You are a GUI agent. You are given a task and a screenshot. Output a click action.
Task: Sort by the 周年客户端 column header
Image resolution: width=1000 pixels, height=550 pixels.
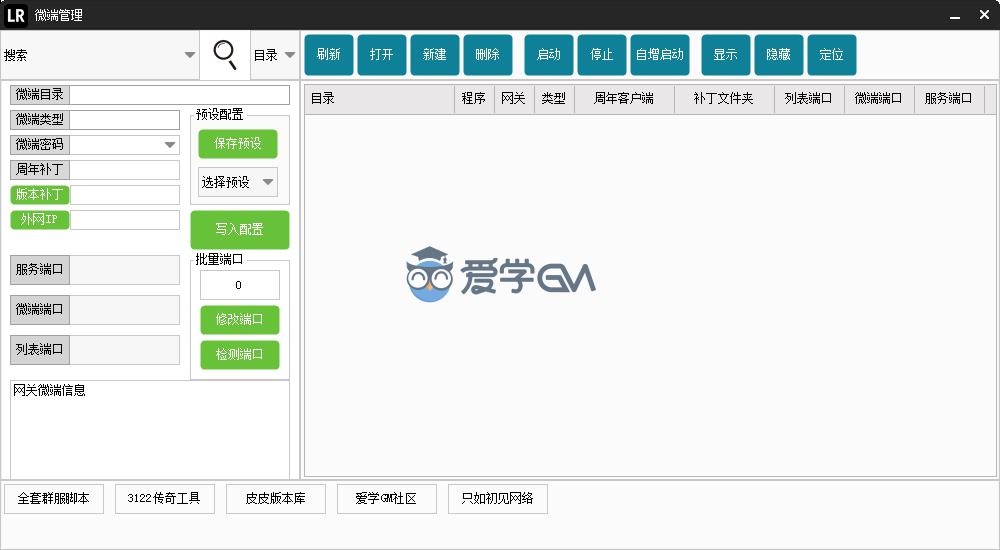click(x=624, y=99)
